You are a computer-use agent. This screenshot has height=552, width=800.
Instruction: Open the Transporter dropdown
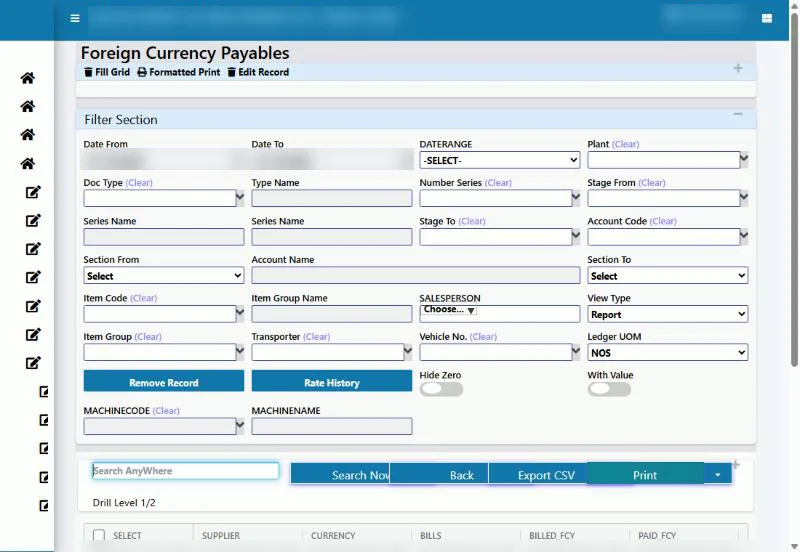pyautogui.click(x=408, y=352)
